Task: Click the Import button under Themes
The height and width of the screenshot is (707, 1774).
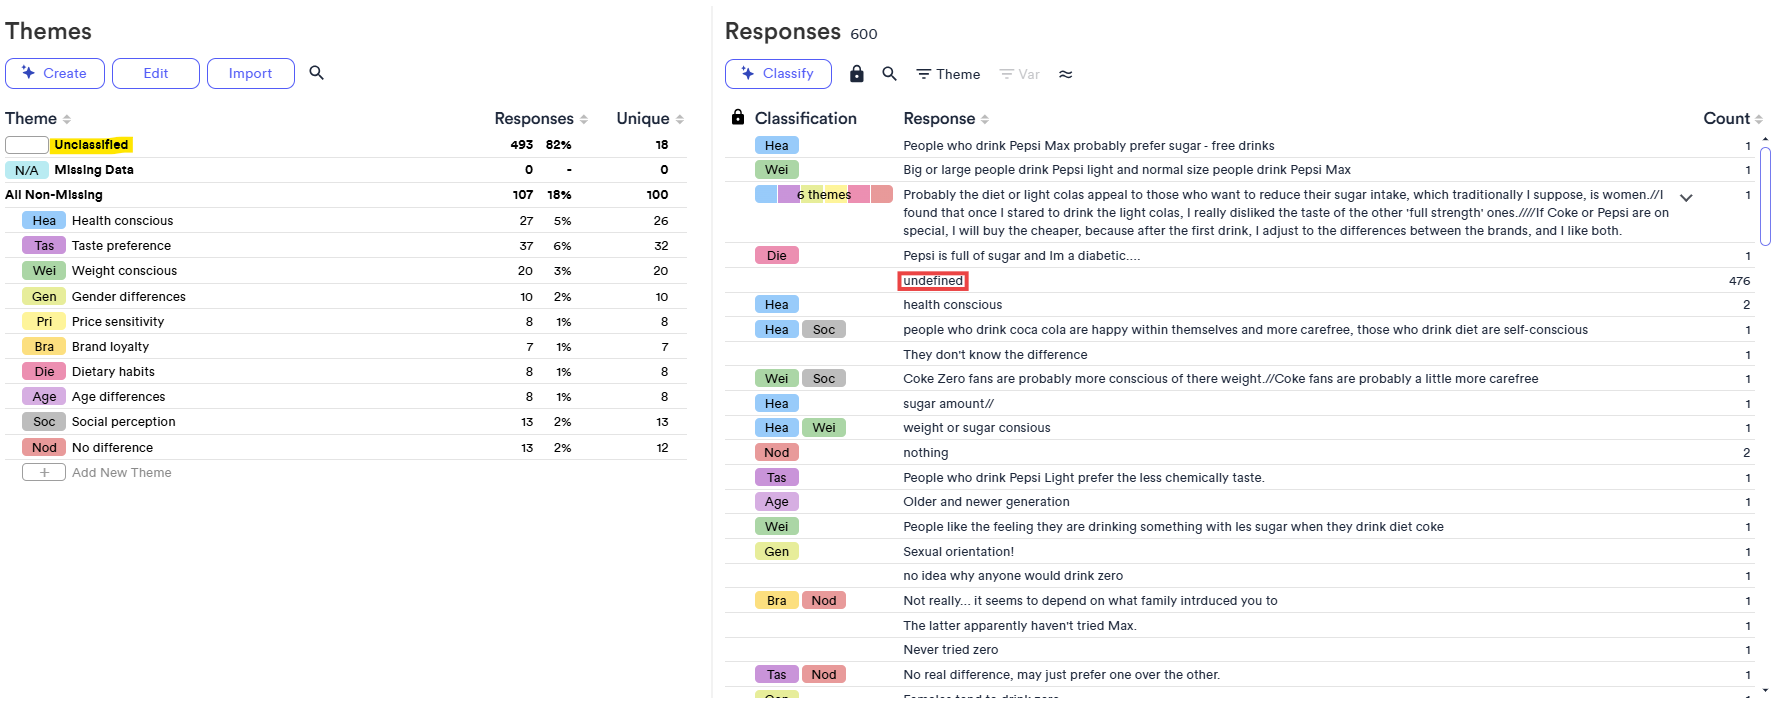Action: (x=250, y=72)
